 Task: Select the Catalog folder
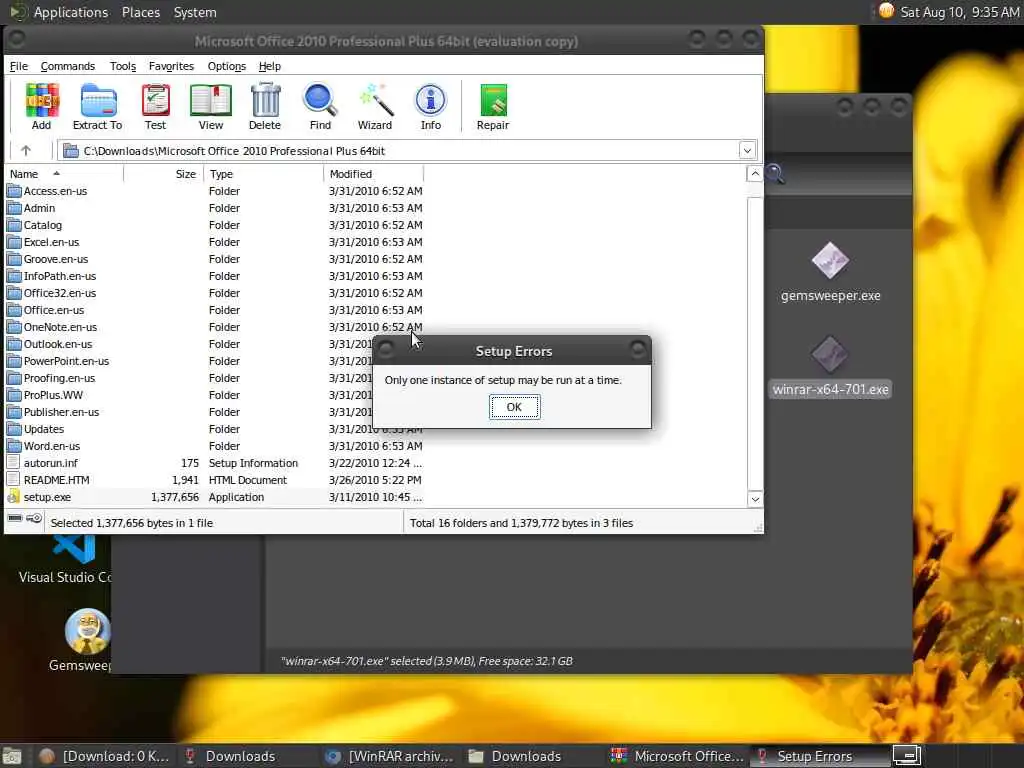coord(42,225)
